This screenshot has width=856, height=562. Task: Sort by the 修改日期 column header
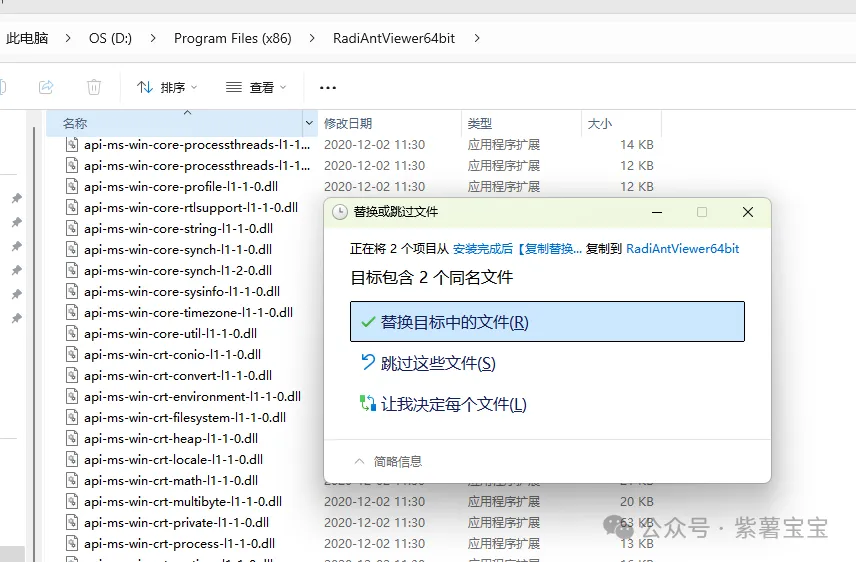tap(348, 124)
